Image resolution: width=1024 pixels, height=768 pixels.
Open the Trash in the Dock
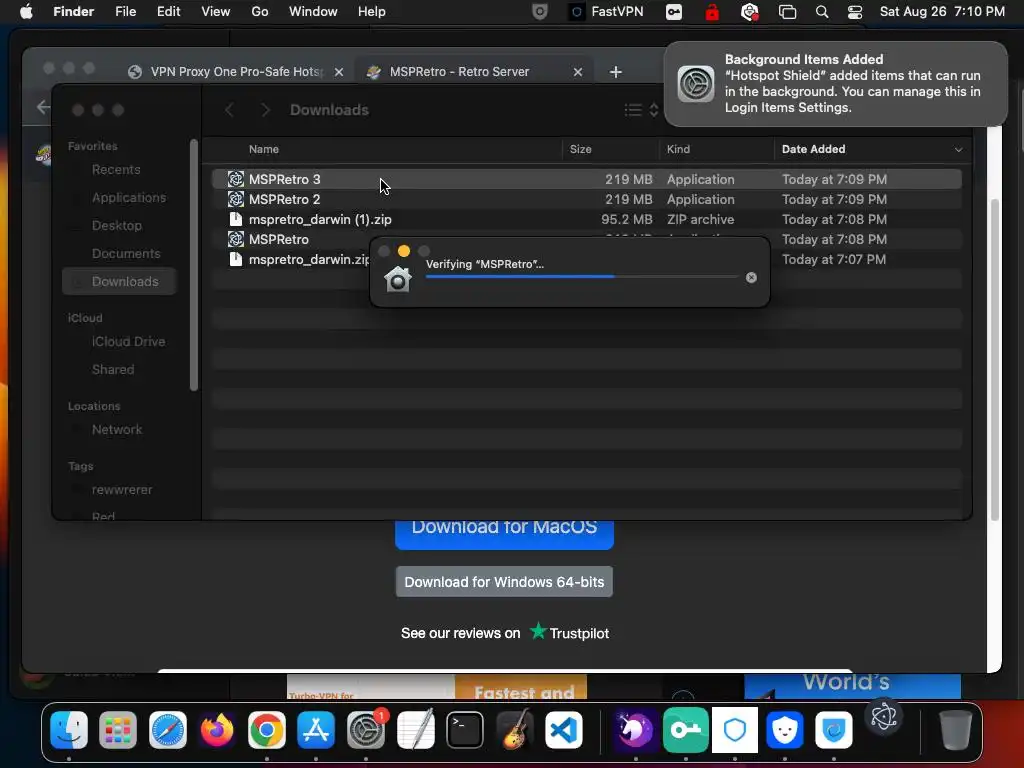point(955,729)
